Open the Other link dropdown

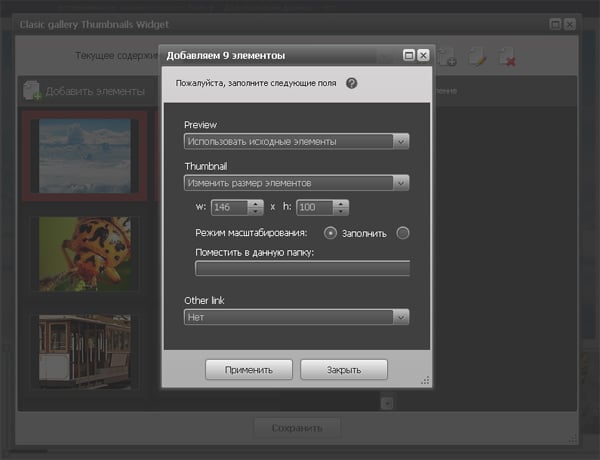click(401, 316)
